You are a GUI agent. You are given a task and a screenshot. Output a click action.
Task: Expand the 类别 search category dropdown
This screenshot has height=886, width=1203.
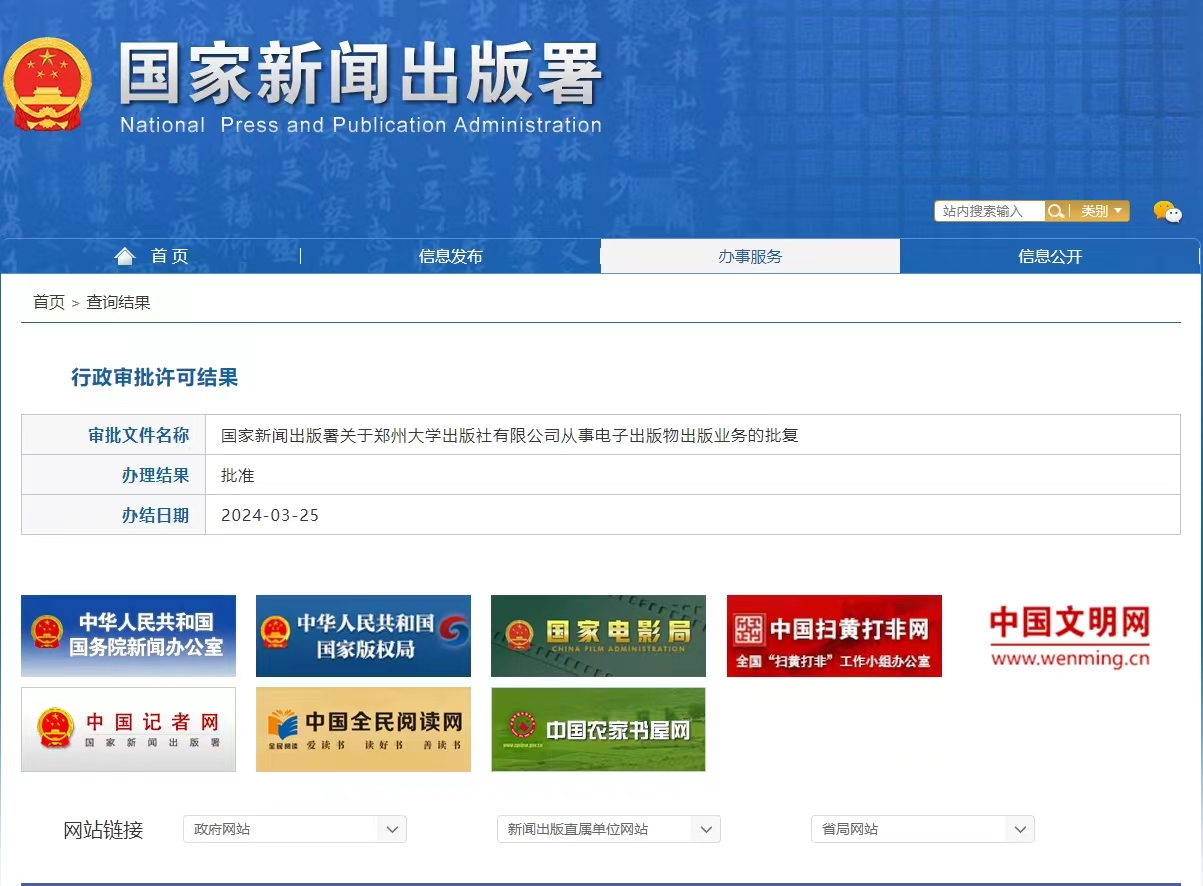pyautogui.click(x=1101, y=211)
